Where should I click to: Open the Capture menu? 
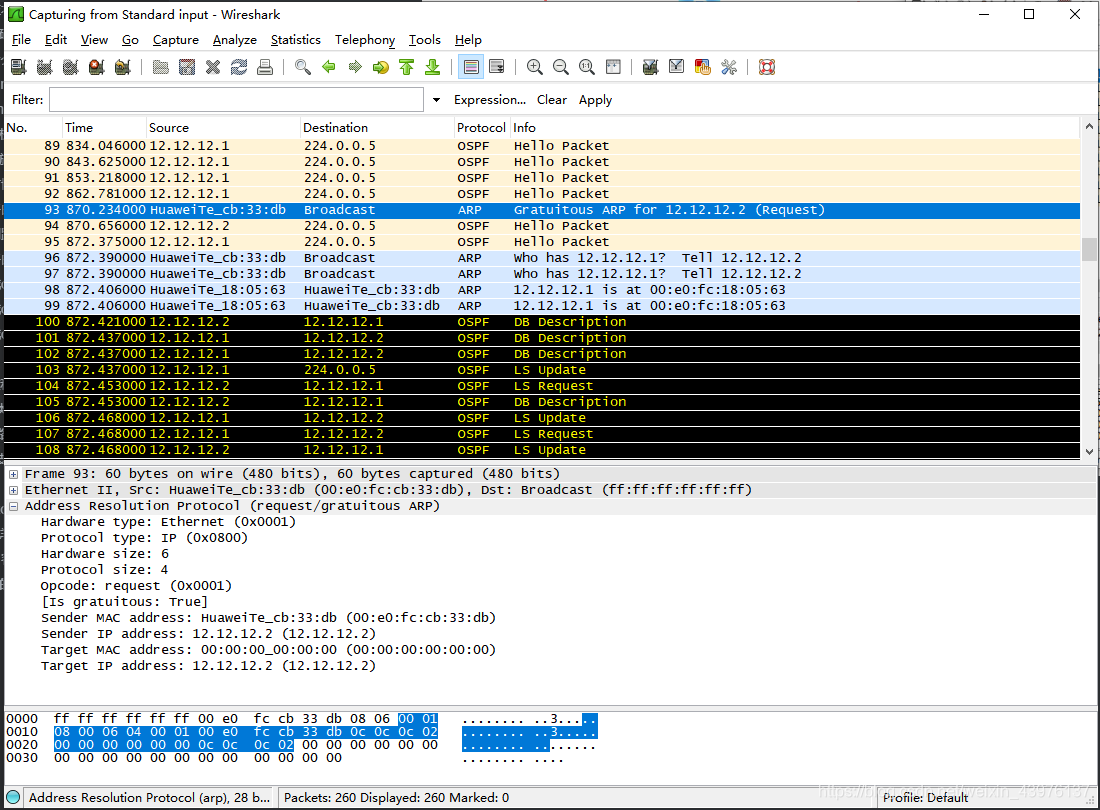tap(175, 40)
